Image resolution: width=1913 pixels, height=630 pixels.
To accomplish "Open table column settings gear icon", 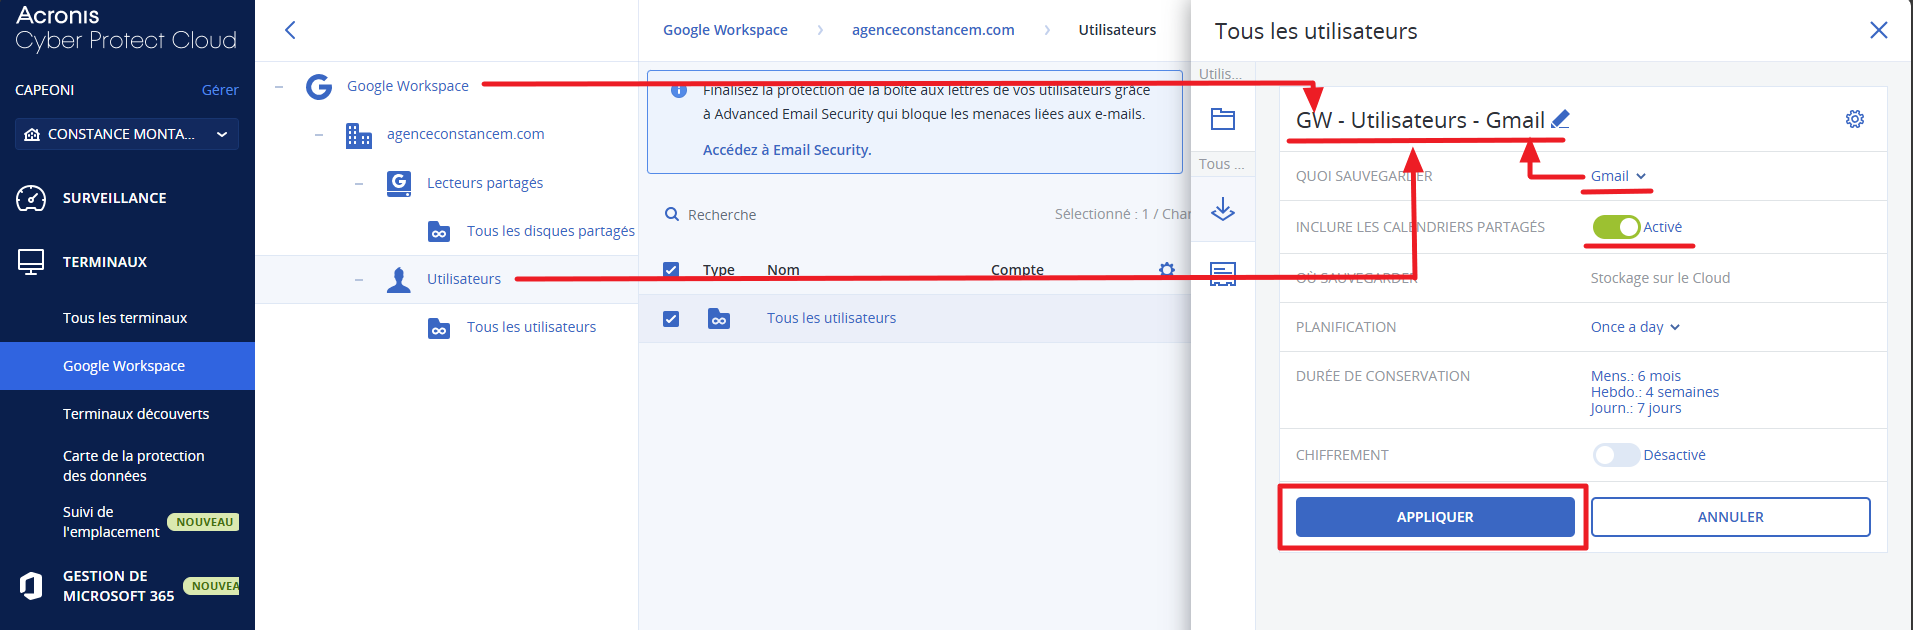I will coord(1167,270).
